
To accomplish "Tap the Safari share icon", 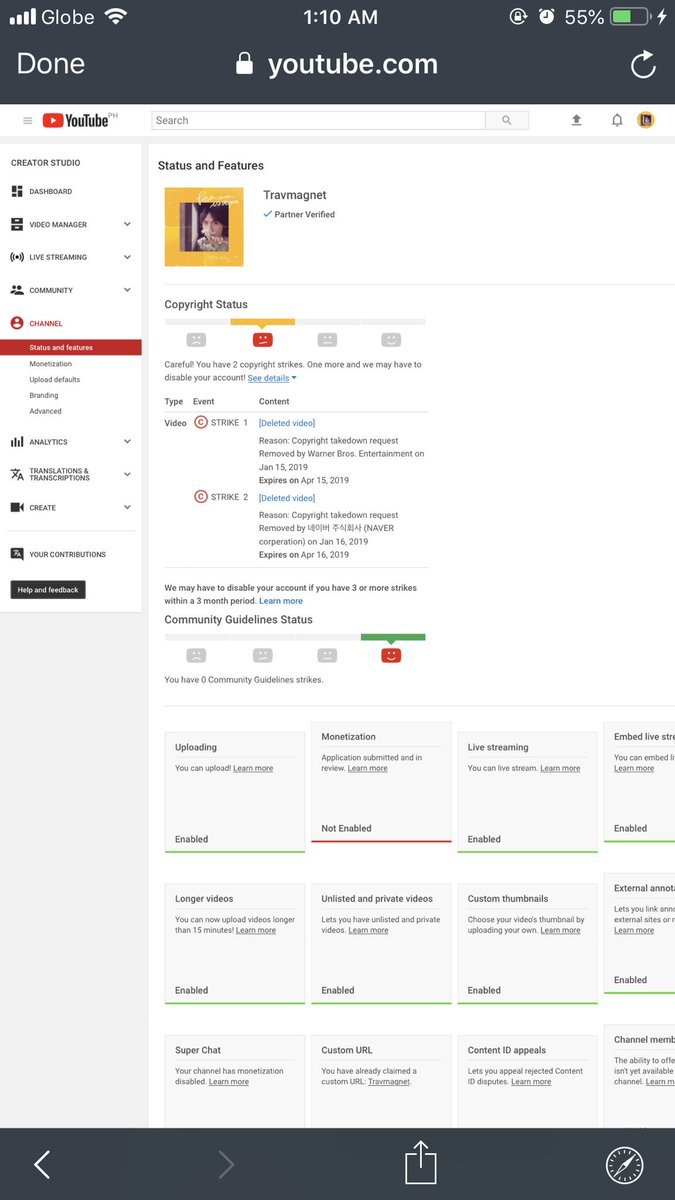I will pos(421,1162).
